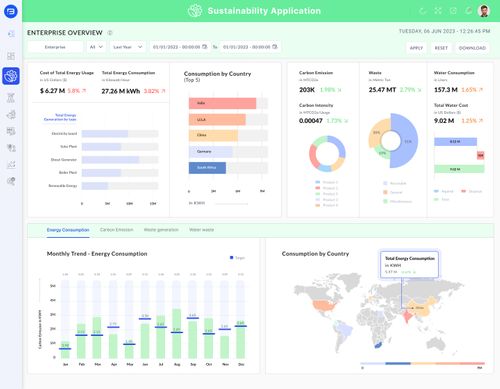The width and height of the screenshot is (500, 389).
Task: Open calendar icon in start date field
Action: tap(205, 47)
